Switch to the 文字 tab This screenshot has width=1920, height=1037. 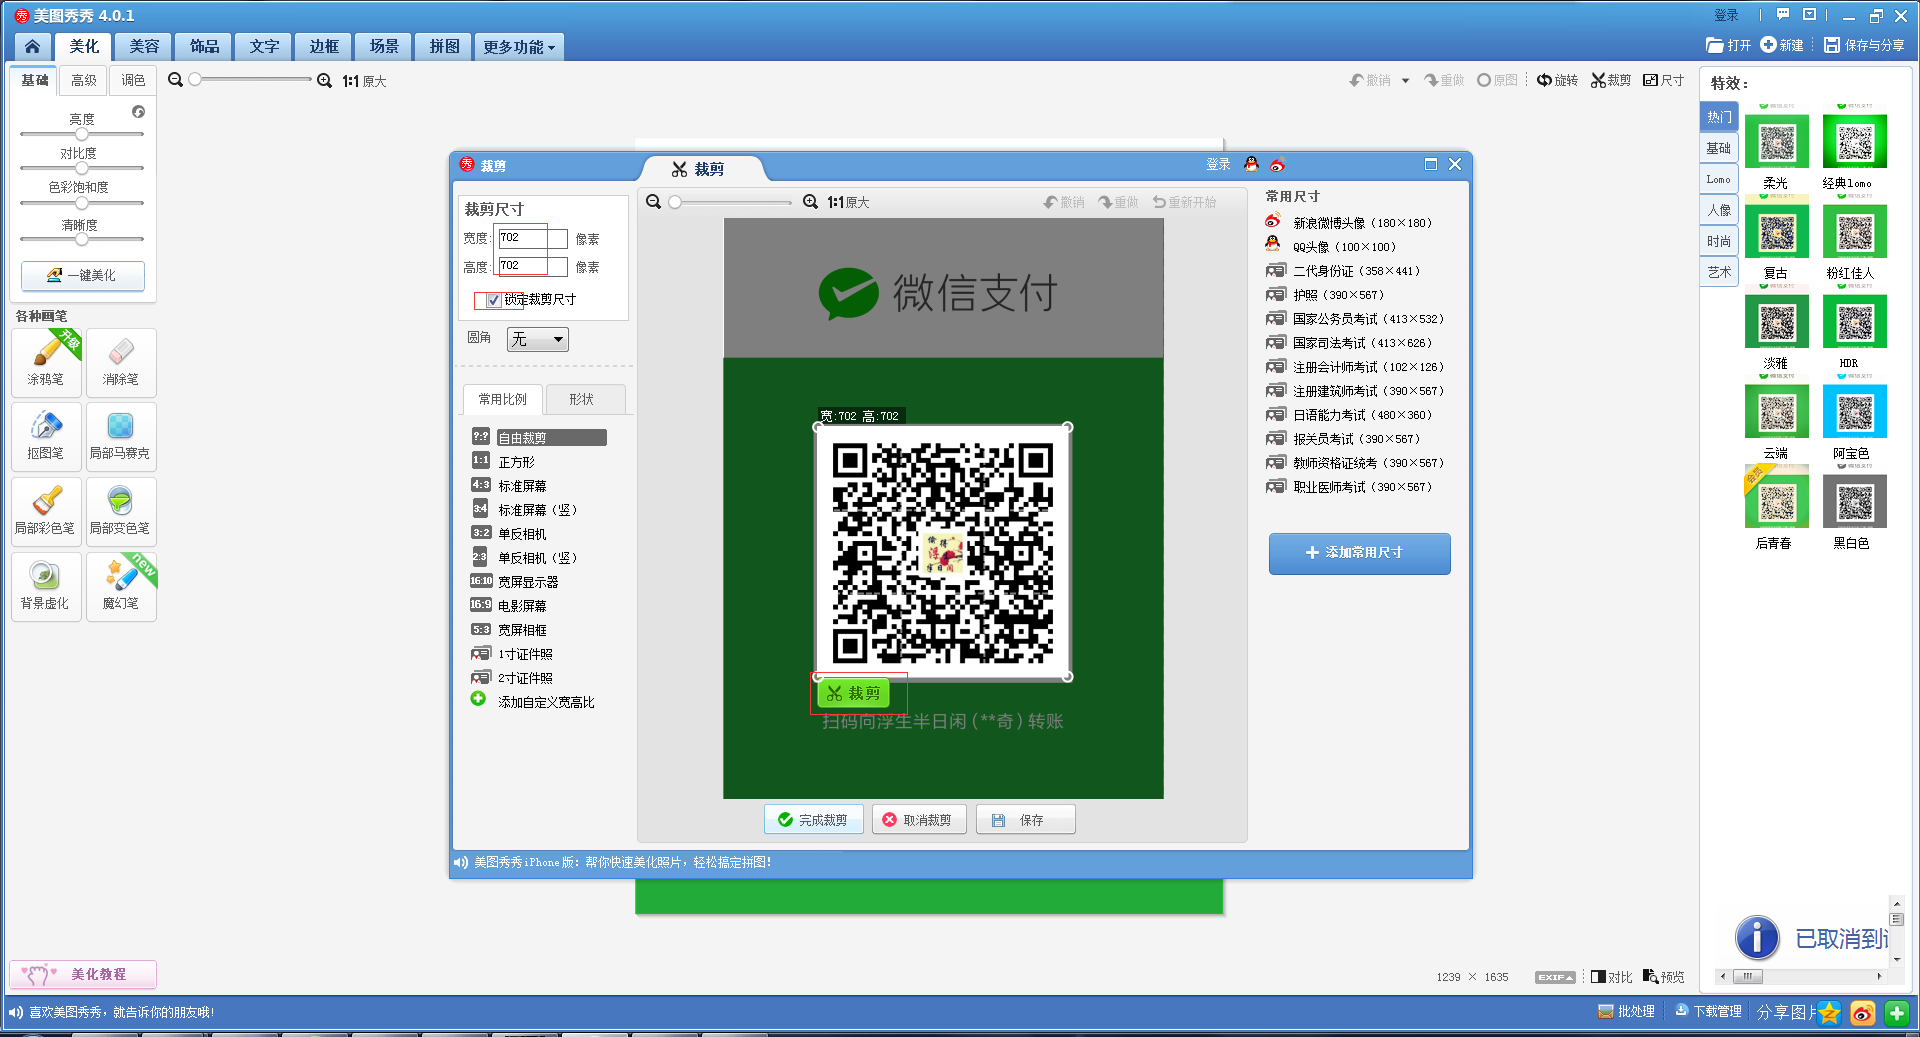coord(264,47)
